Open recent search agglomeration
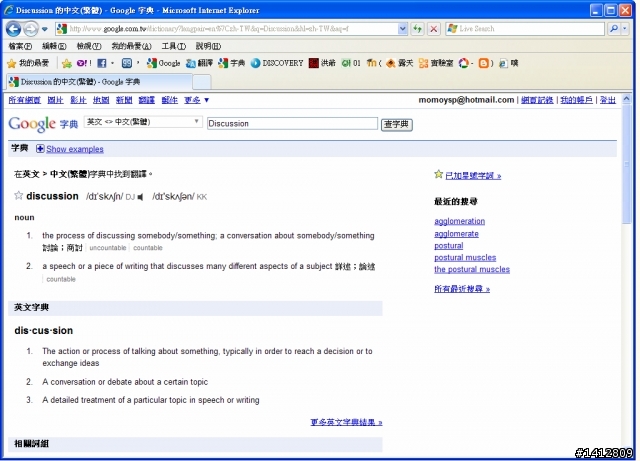The width and height of the screenshot is (640, 461). point(459,221)
